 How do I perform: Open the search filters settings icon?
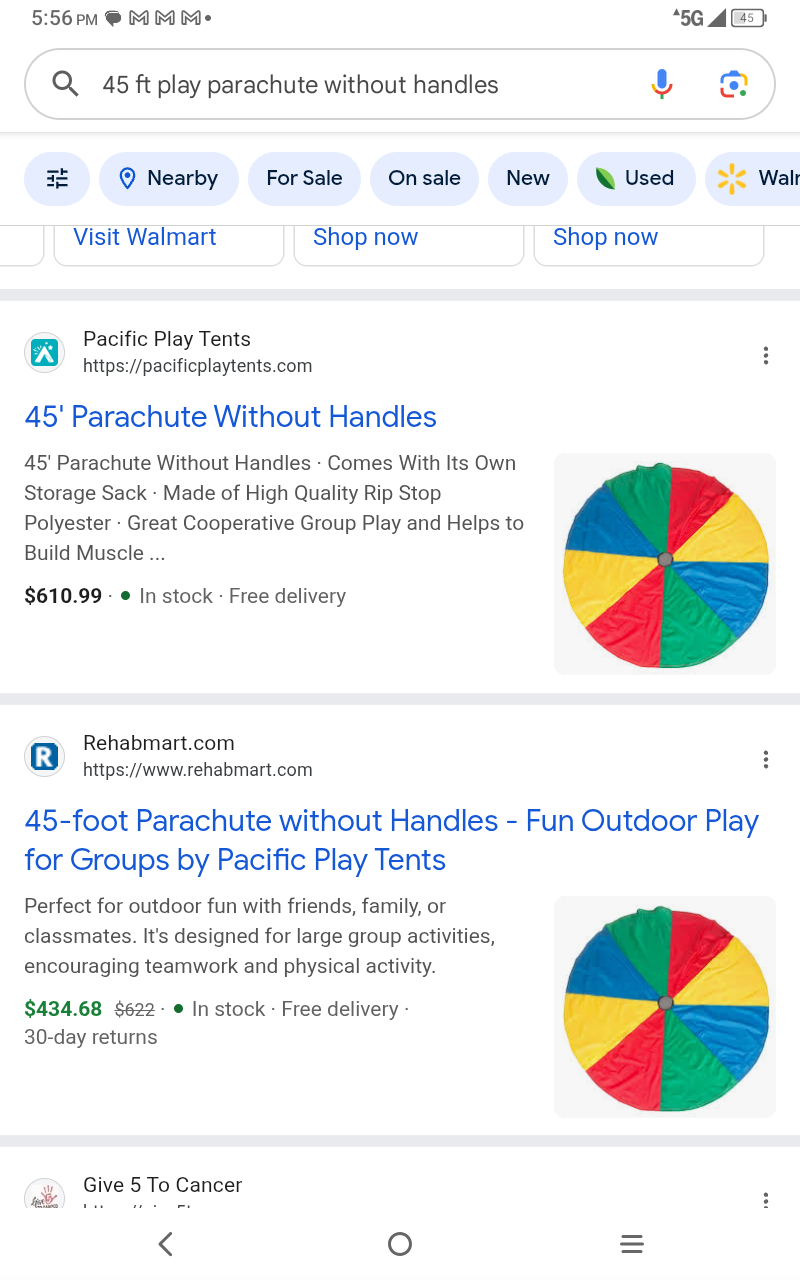(x=57, y=179)
